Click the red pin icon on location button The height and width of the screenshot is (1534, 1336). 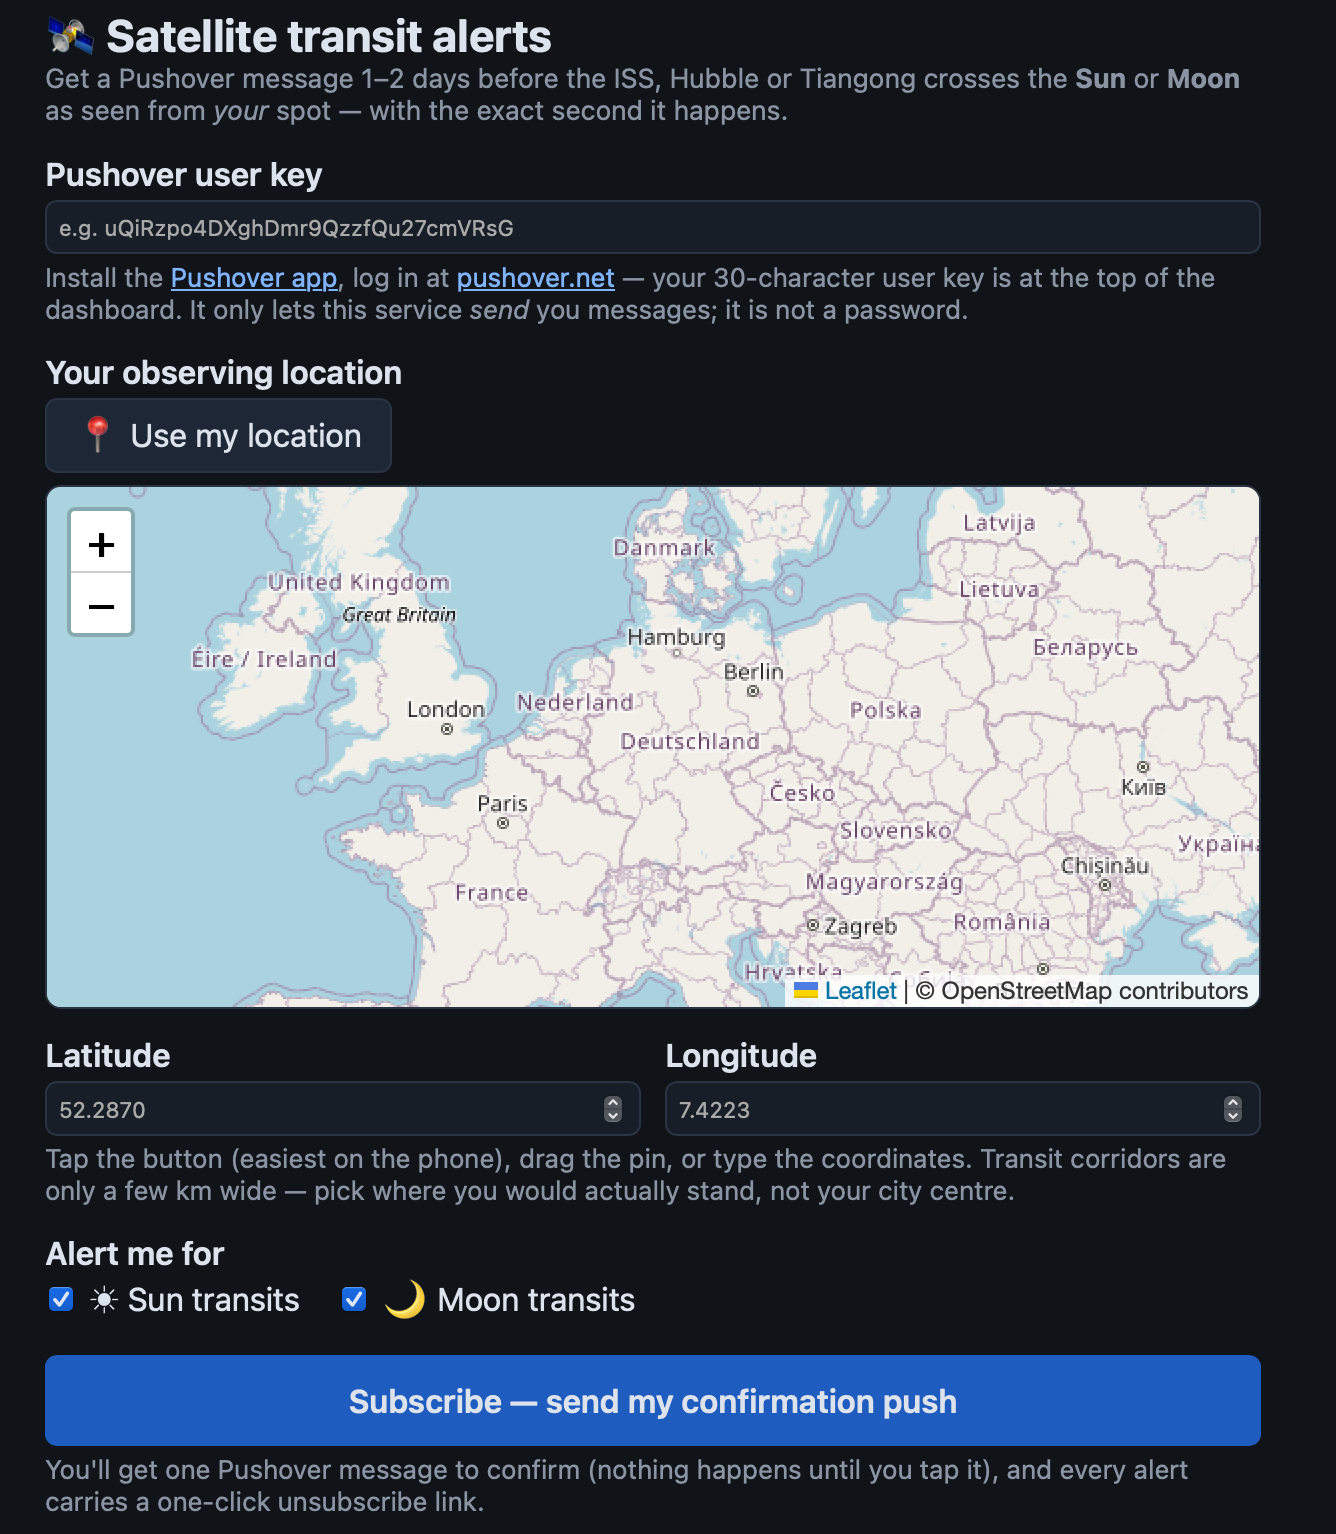(x=97, y=435)
